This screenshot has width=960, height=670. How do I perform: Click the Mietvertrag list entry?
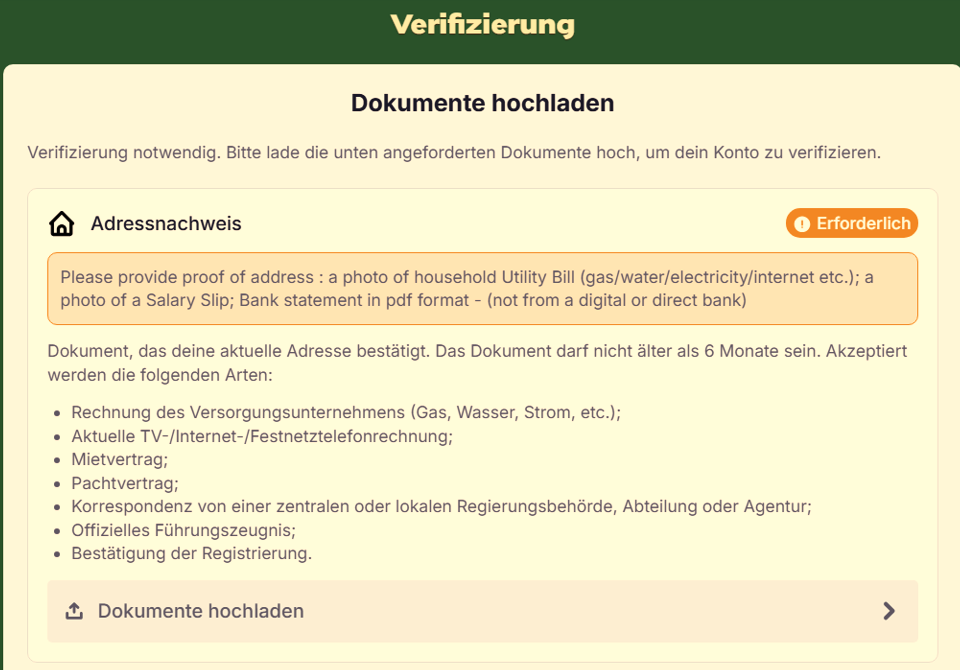click(x=119, y=459)
